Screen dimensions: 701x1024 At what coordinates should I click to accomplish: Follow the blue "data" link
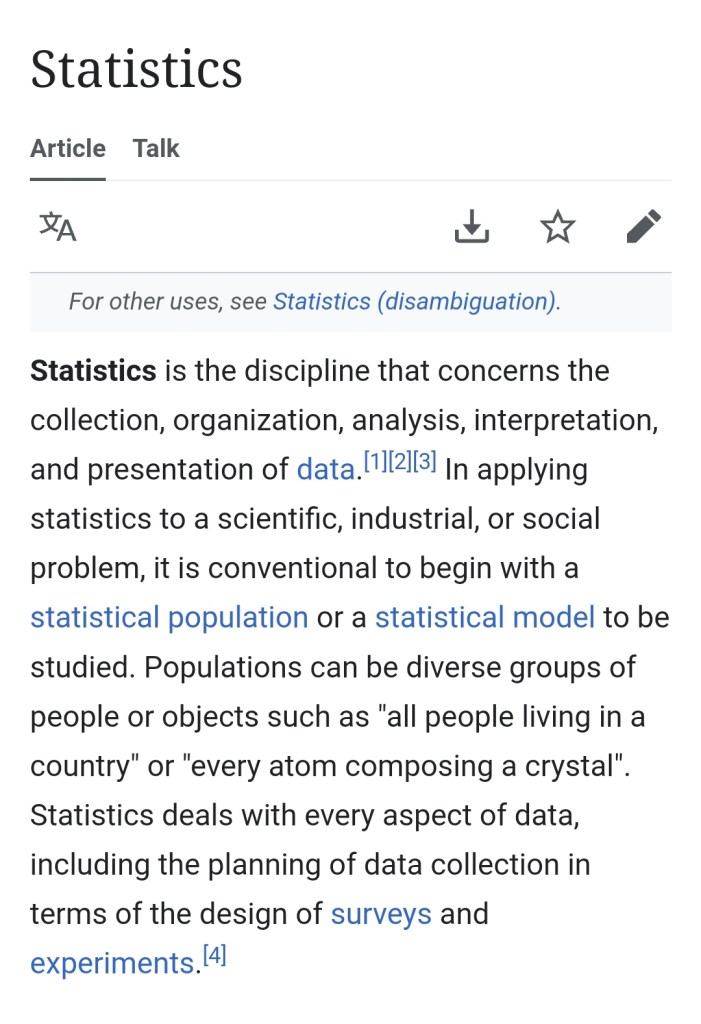pyautogui.click(x=326, y=469)
